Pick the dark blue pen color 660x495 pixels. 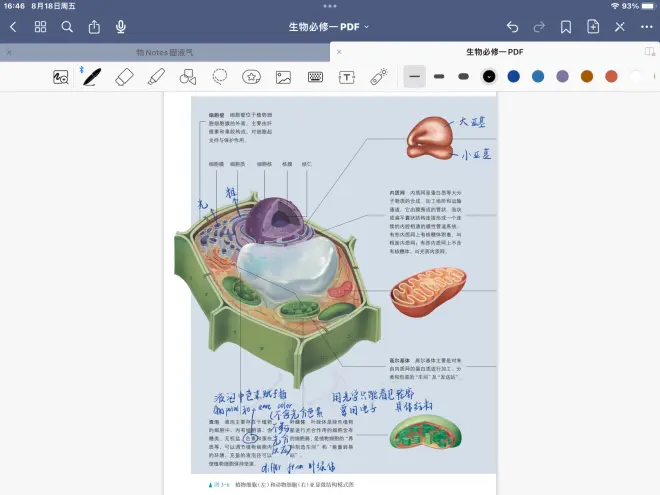point(513,76)
